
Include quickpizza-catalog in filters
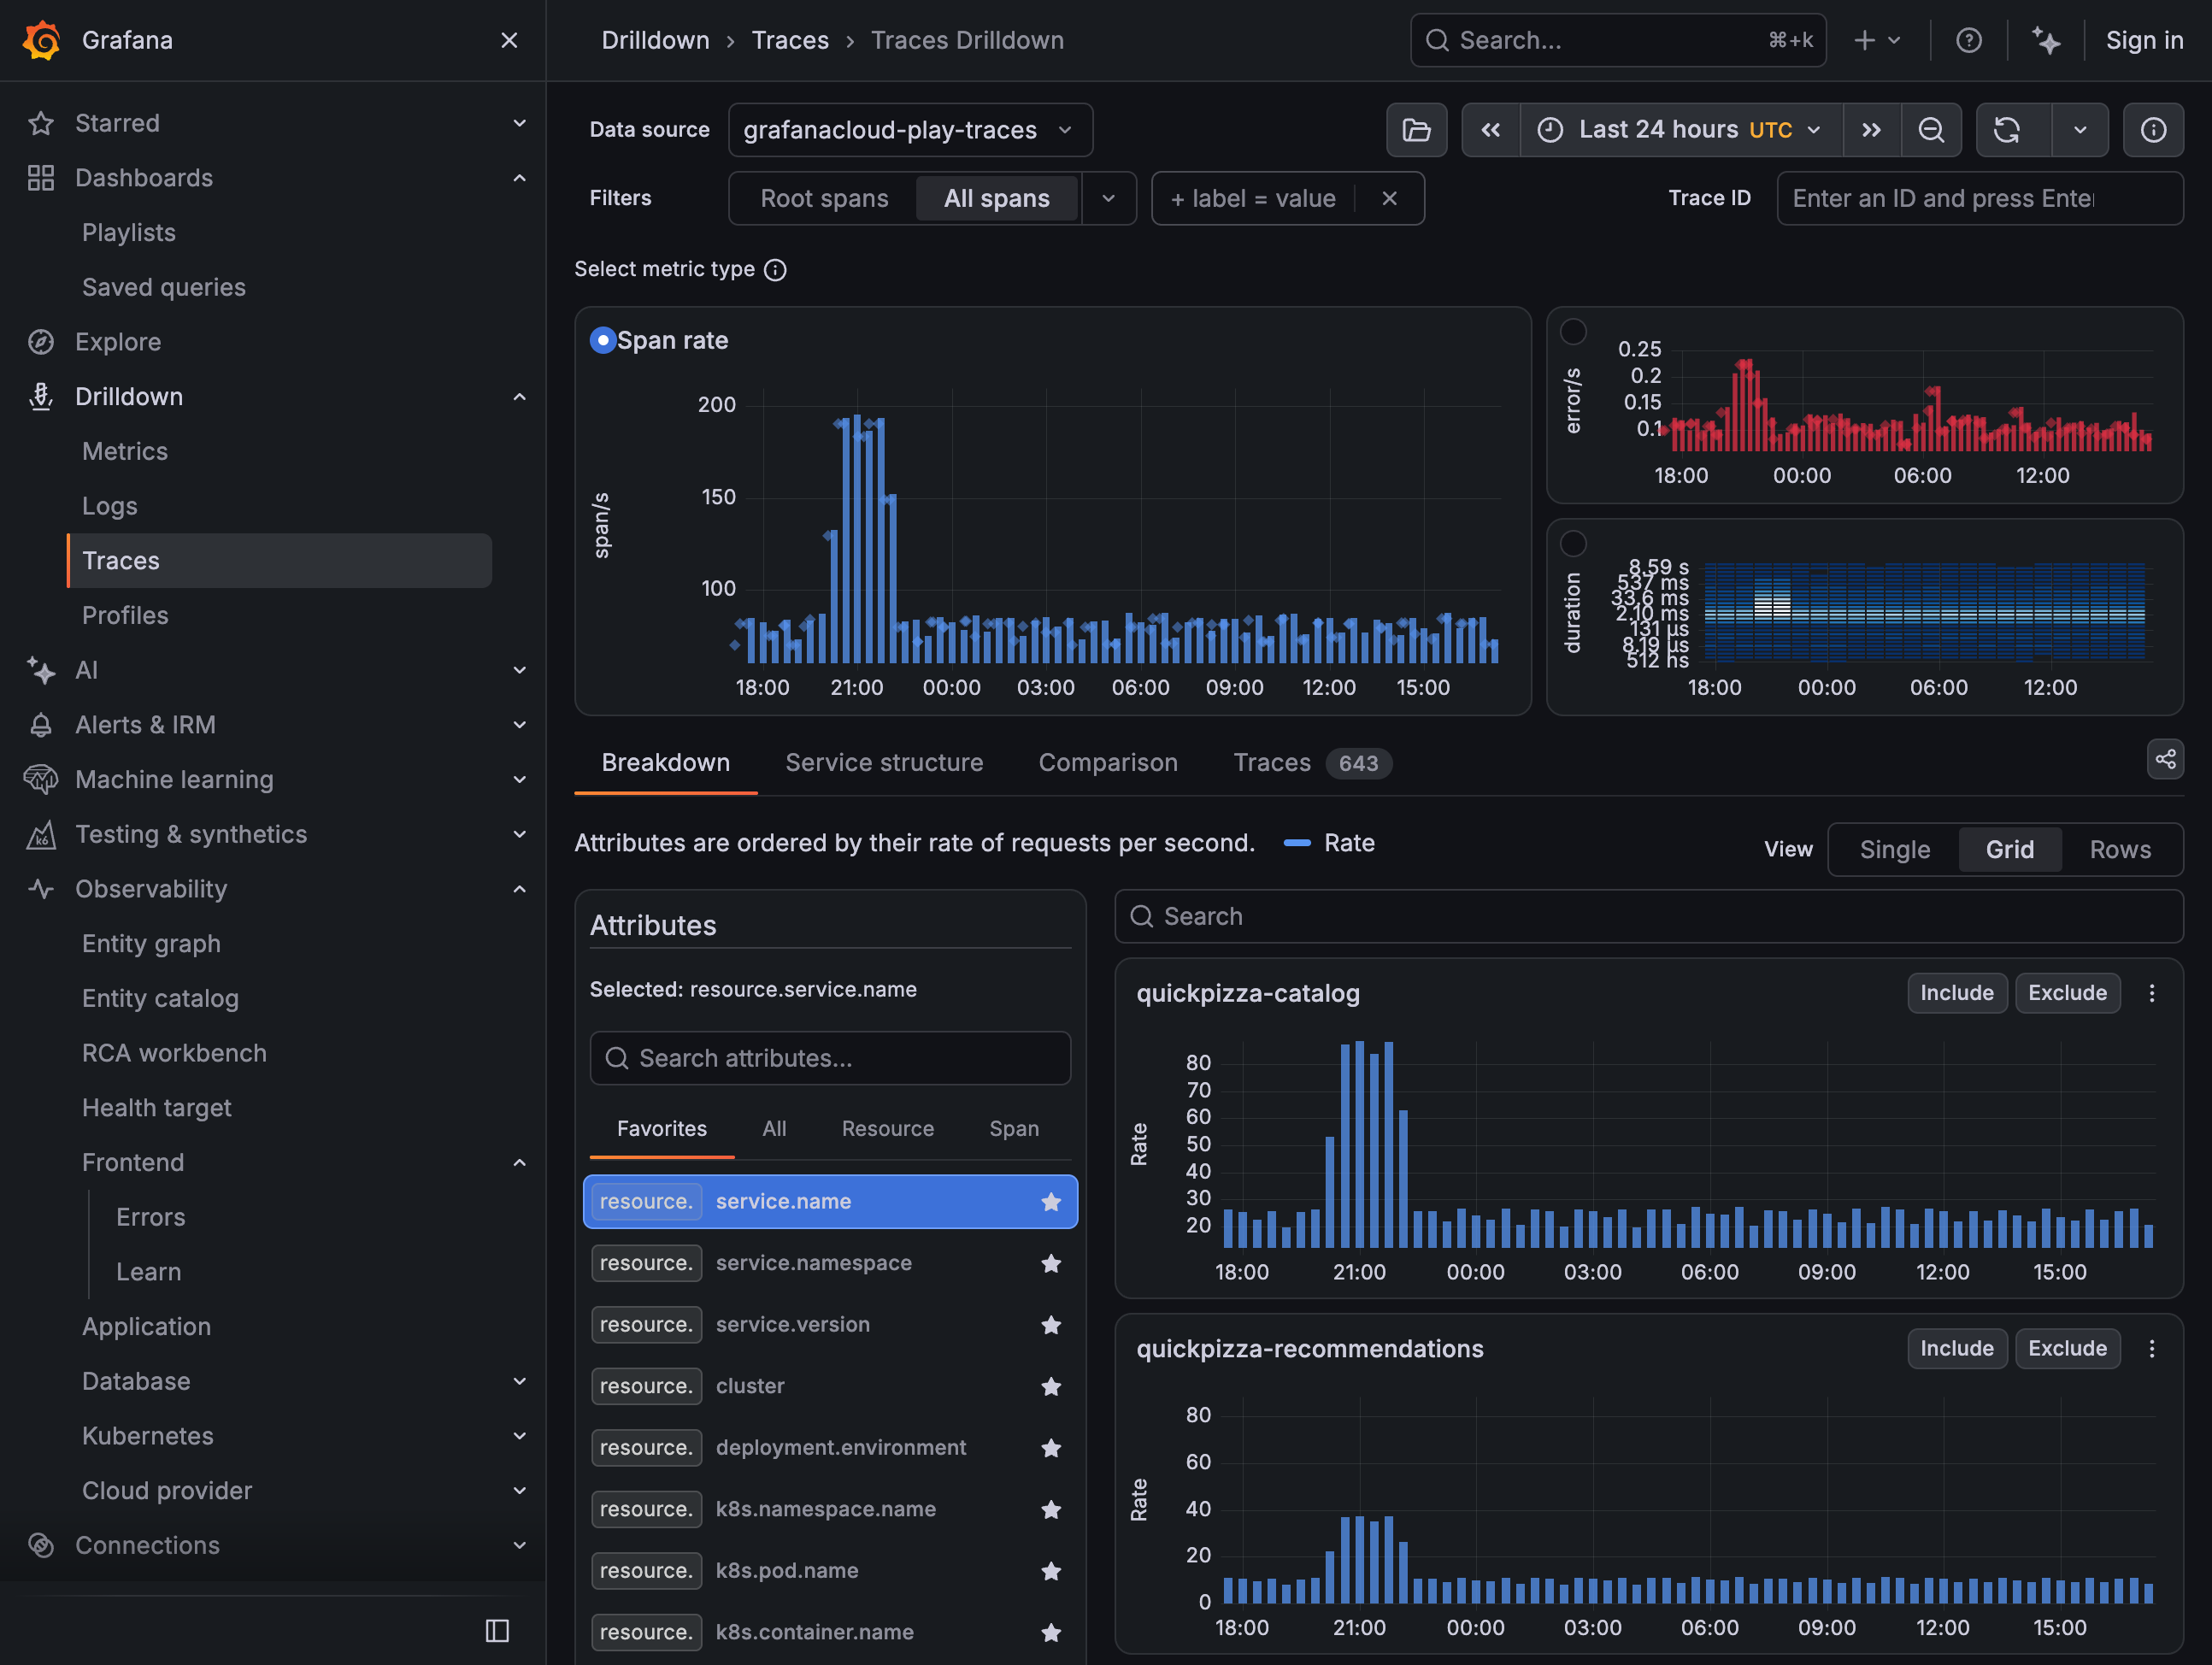(1956, 993)
